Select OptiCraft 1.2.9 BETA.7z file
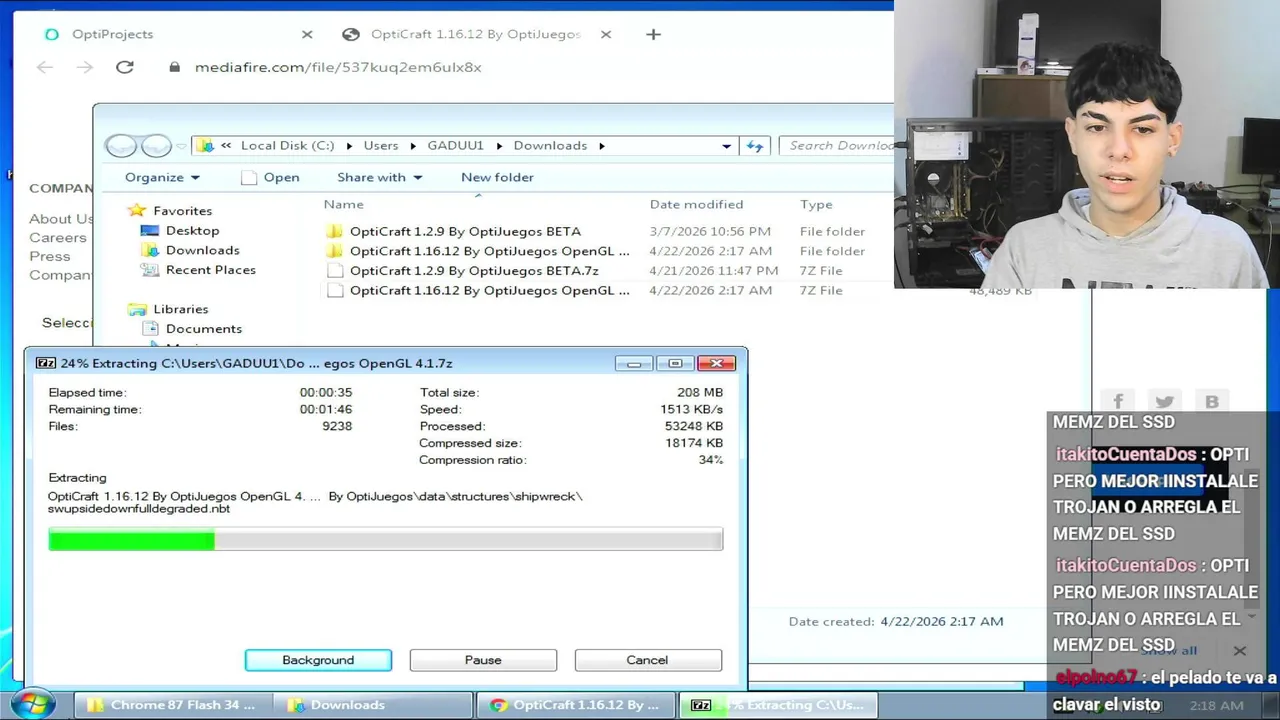This screenshot has width=1280, height=720. pyautogui.click(x=474, y=271)
